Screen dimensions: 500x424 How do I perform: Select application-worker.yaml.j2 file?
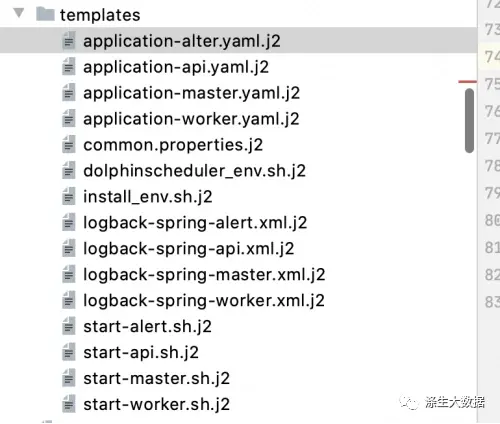191,119
